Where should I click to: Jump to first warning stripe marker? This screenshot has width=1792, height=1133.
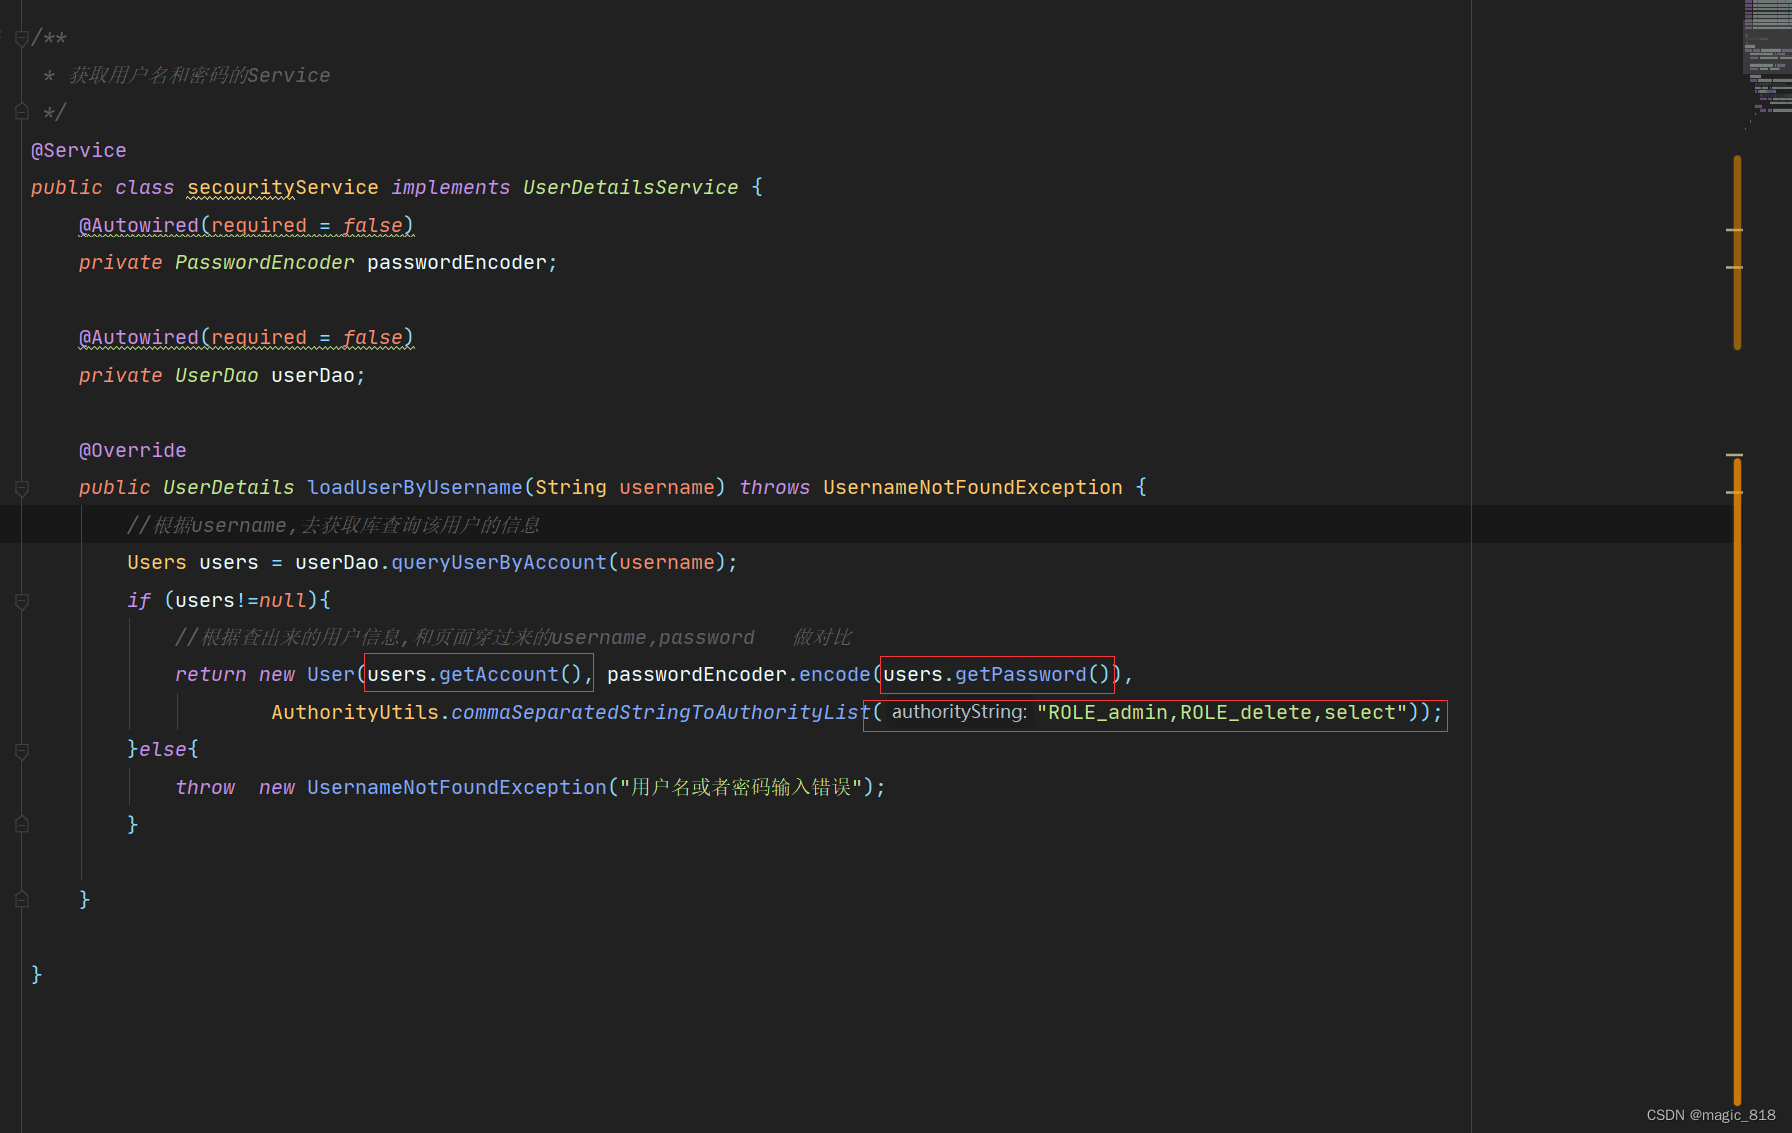pos(1734,230)
